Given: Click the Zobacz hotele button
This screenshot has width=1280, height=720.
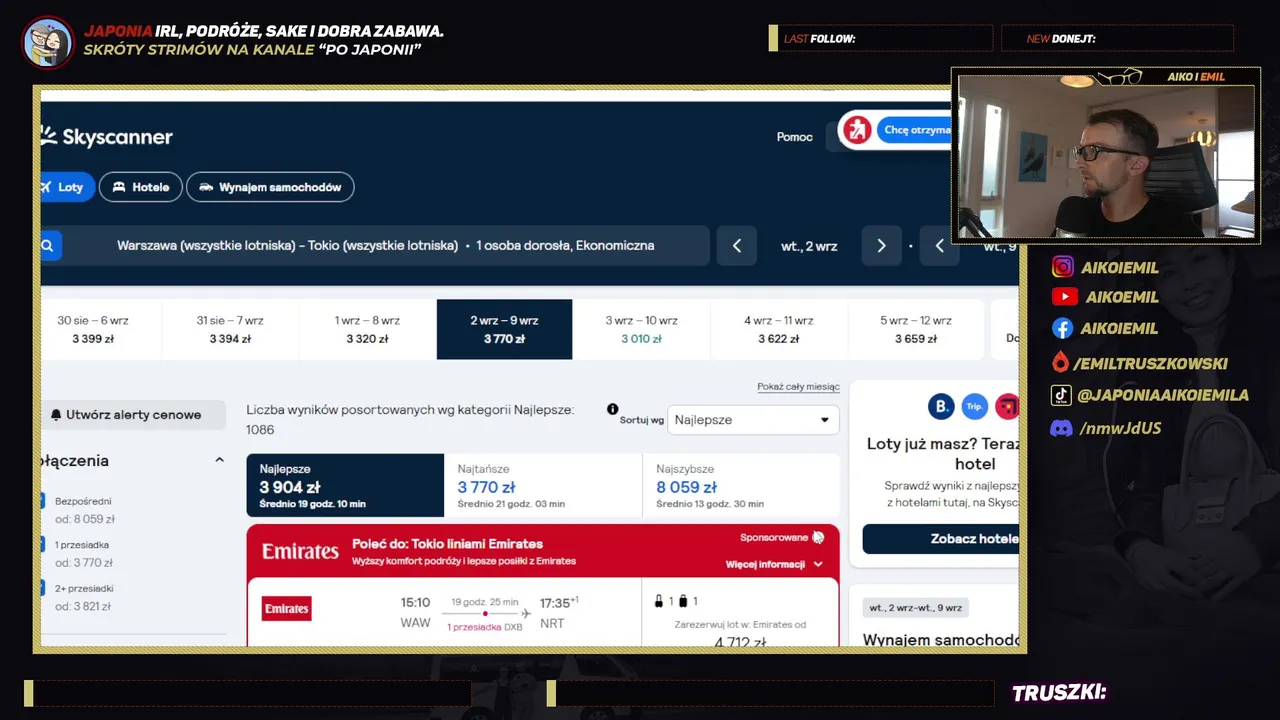Looking at the screenshot, I should click(941, 538).
